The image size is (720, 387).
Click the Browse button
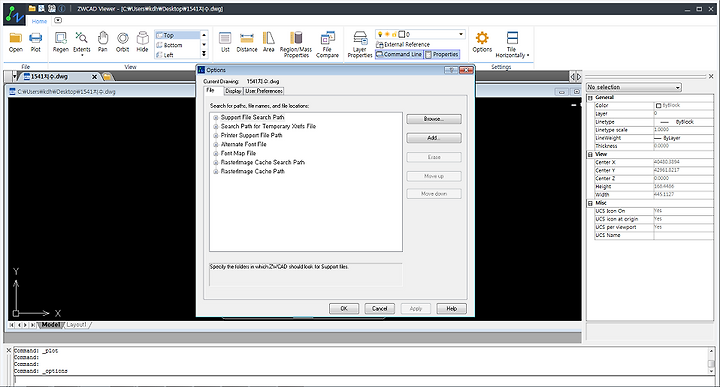[x=434, y=119]
